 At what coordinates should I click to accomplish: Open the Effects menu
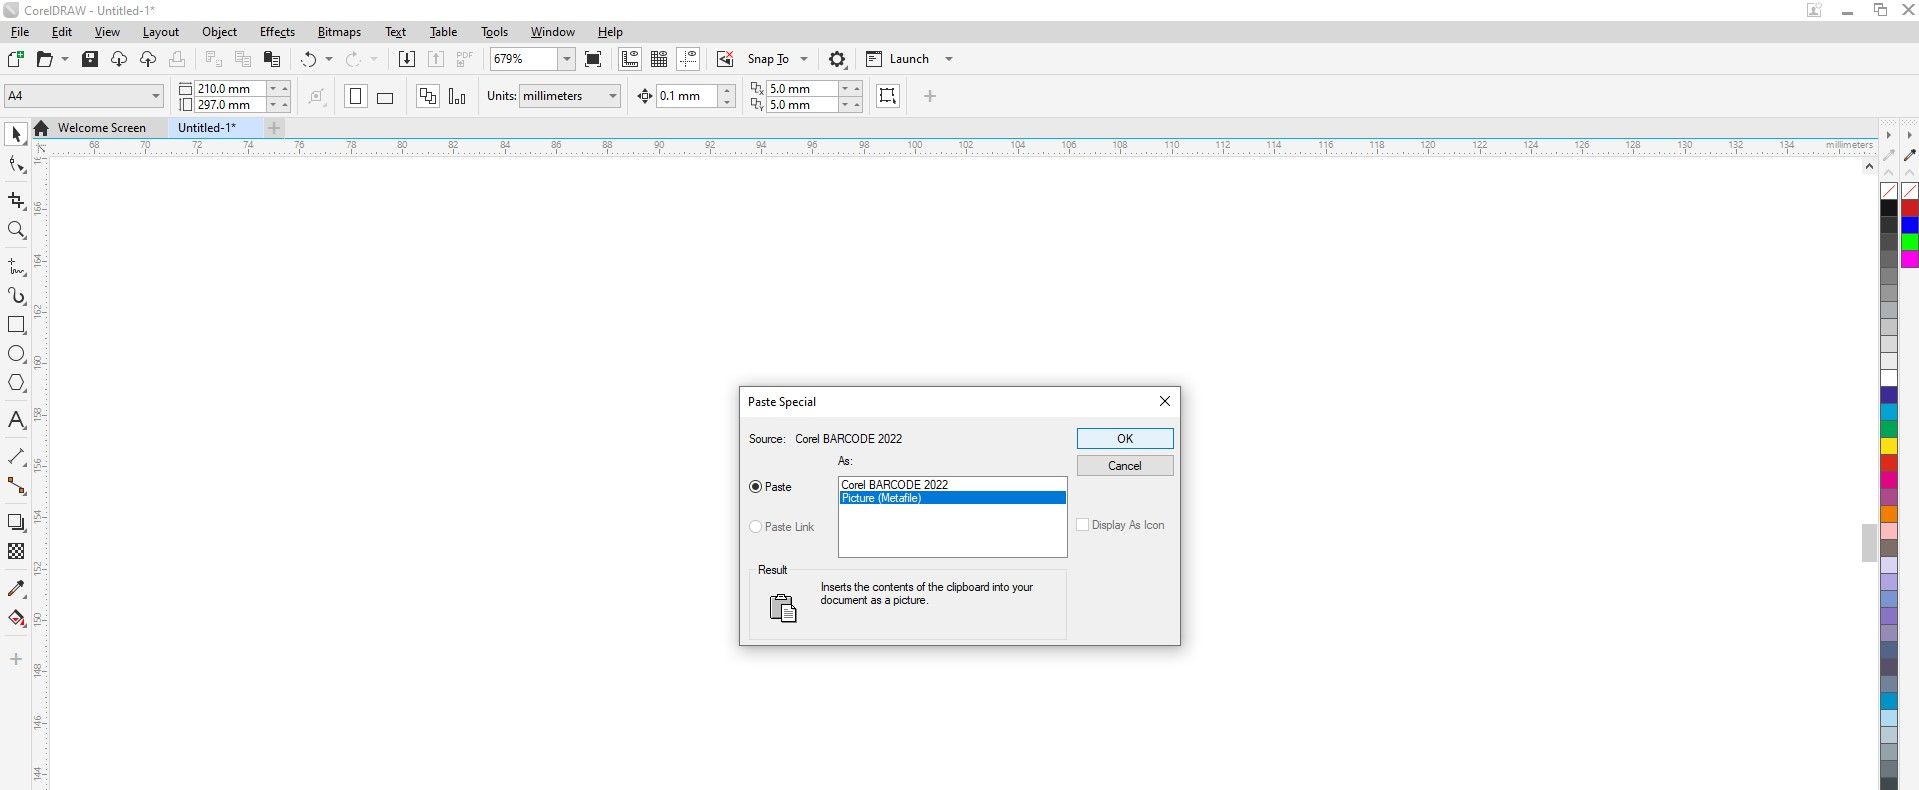277,32
